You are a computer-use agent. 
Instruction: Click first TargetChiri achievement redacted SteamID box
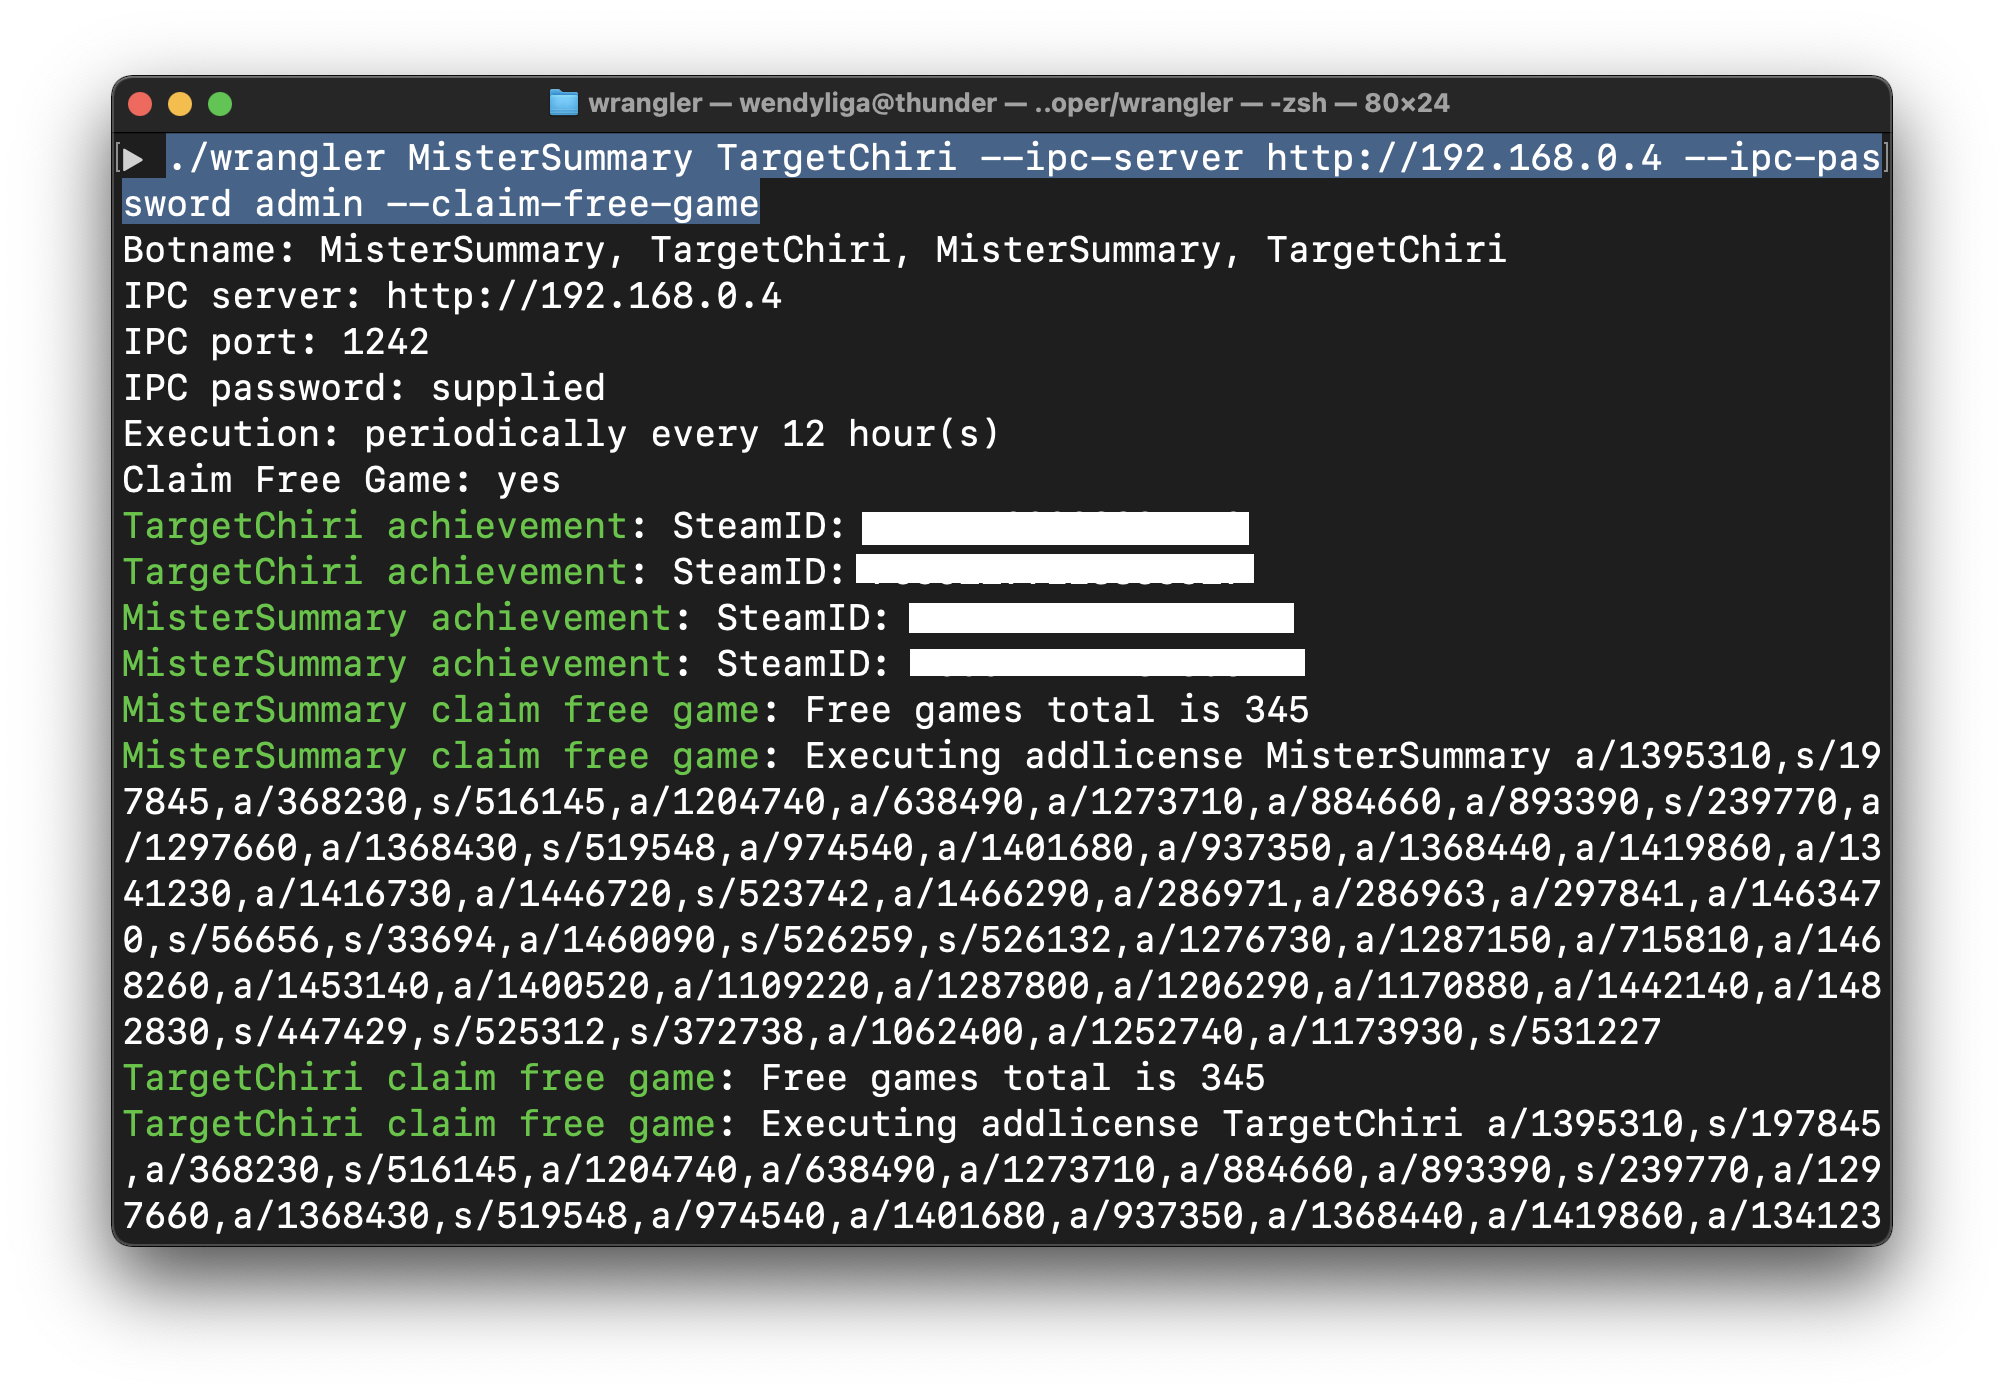(x=1054, y=527)
